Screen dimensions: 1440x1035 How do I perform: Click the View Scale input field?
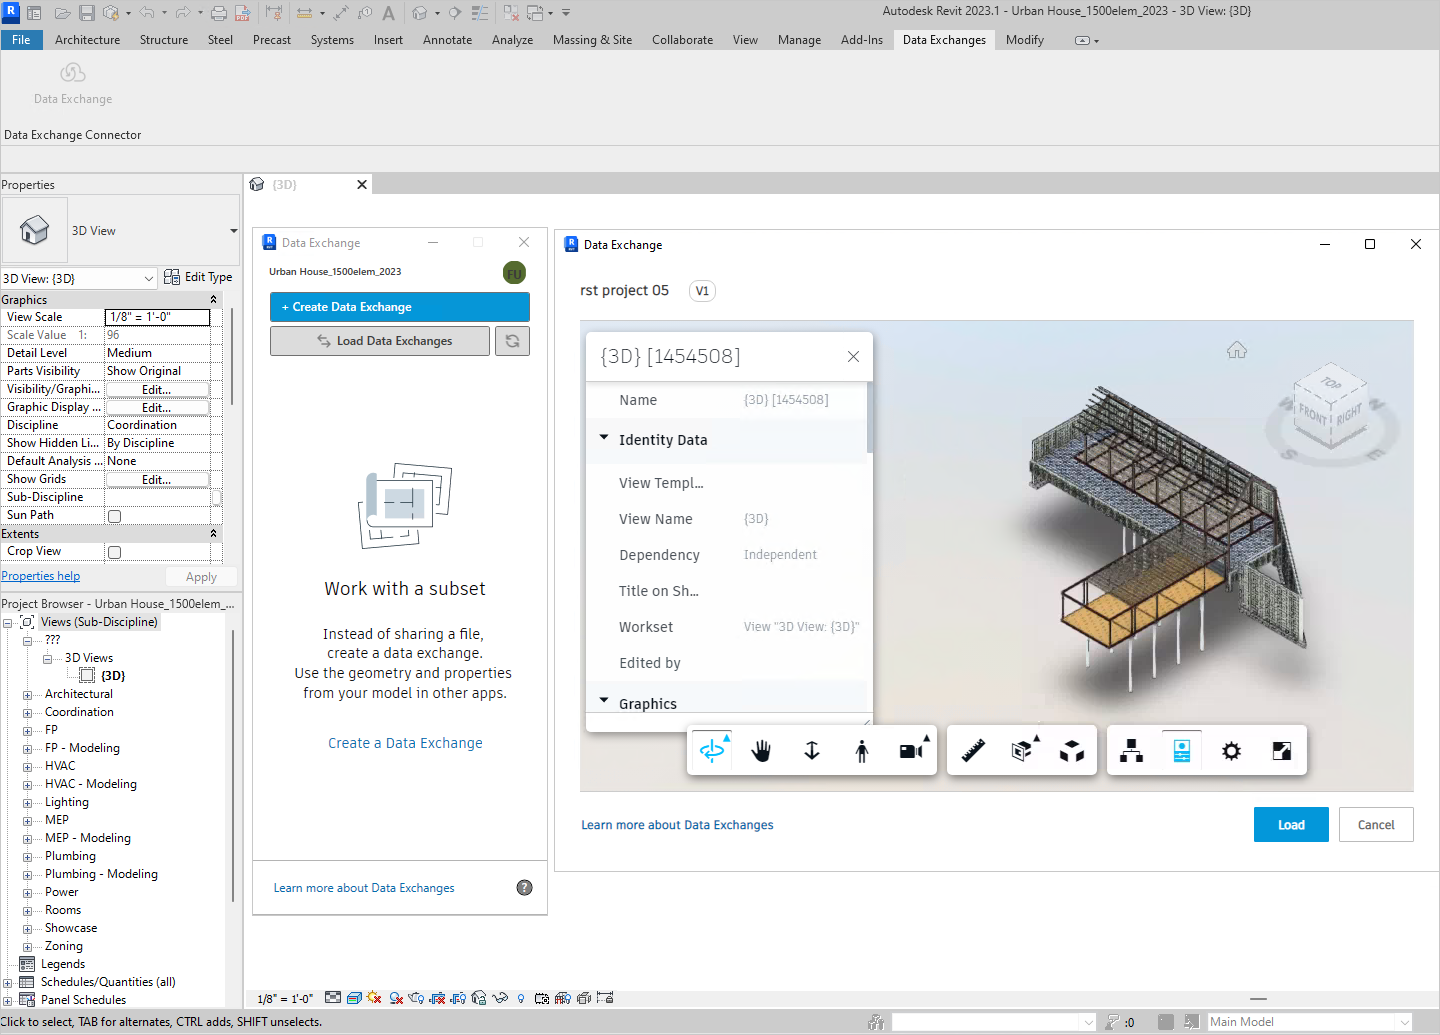click(x=157, y=317)
